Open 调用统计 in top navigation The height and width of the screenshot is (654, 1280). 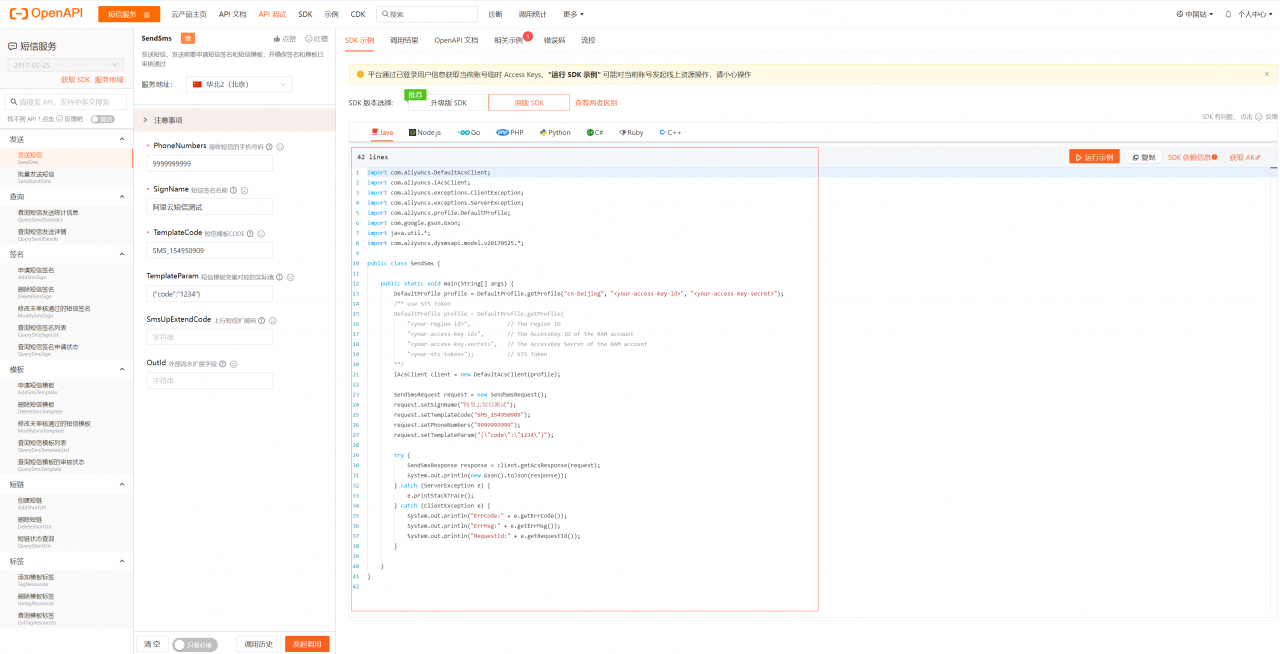coord(532,14)
